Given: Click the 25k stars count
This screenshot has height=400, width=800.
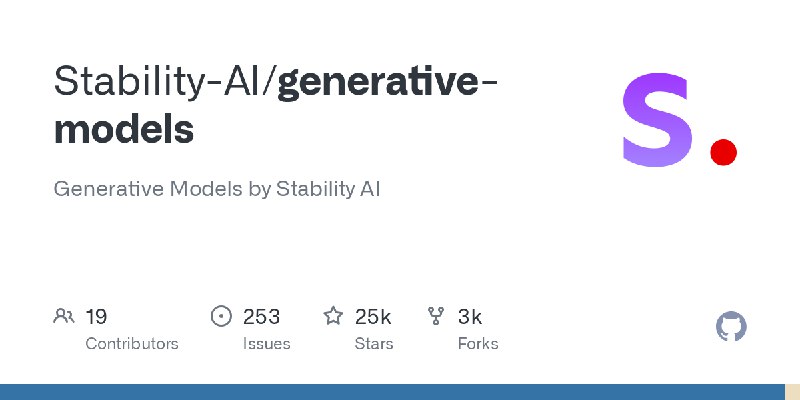Looking at the screenshot, I should click(373, 317).
